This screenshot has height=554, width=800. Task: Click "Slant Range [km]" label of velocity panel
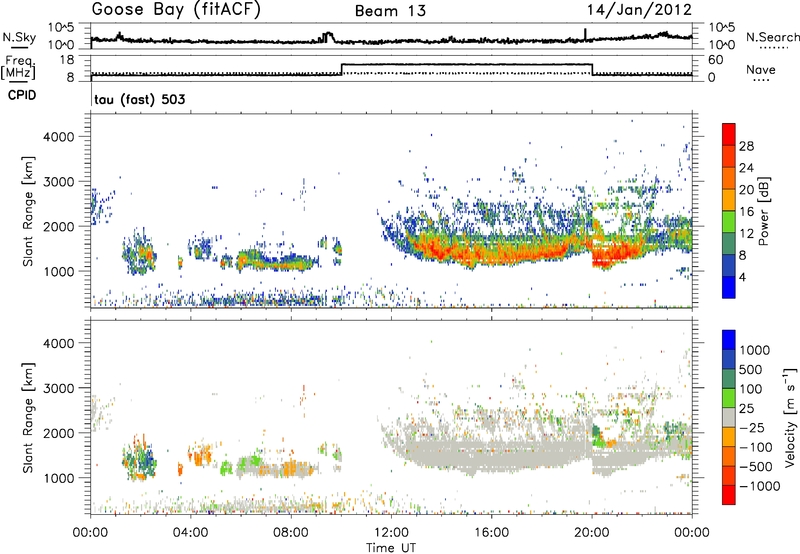(28, 418)
